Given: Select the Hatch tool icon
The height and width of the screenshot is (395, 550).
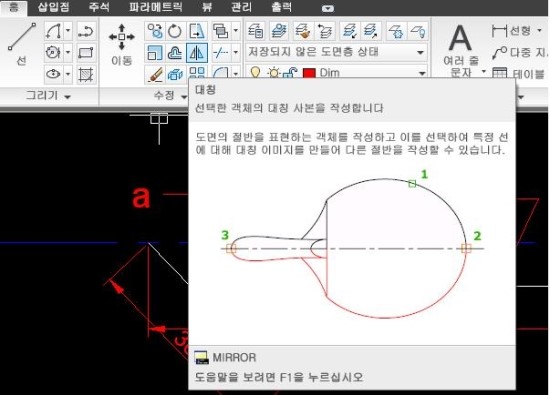Looking at the screenshot, I should (86, 74).
